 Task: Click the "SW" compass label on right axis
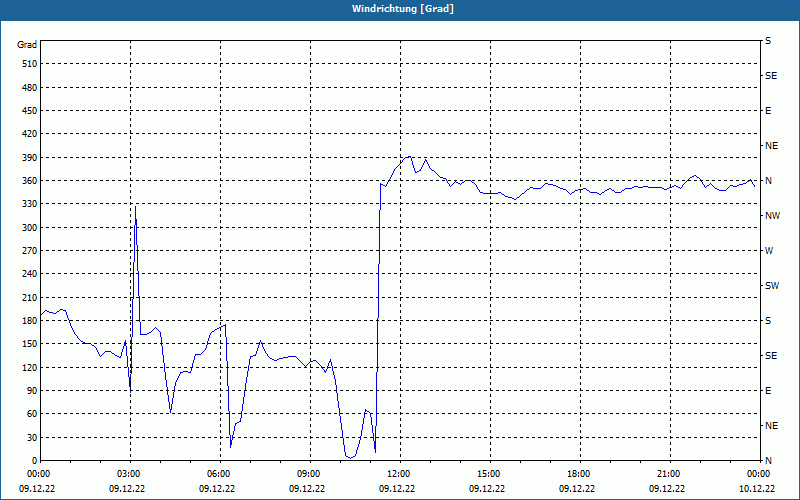click(772, 286)
